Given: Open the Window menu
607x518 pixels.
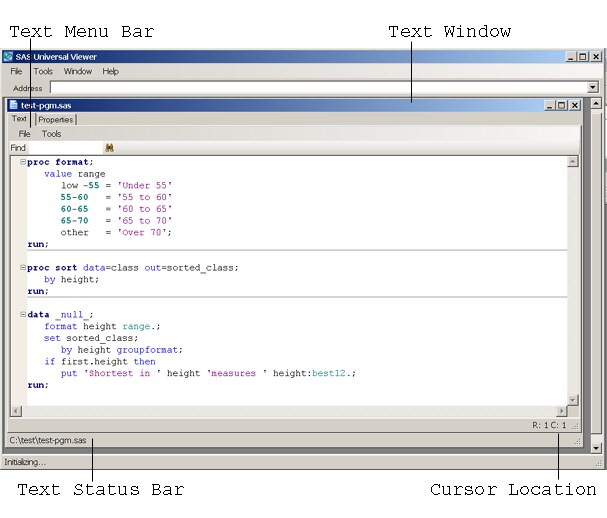Looking at the screenshot, I should pyautogui.click(x=78, y=71).
